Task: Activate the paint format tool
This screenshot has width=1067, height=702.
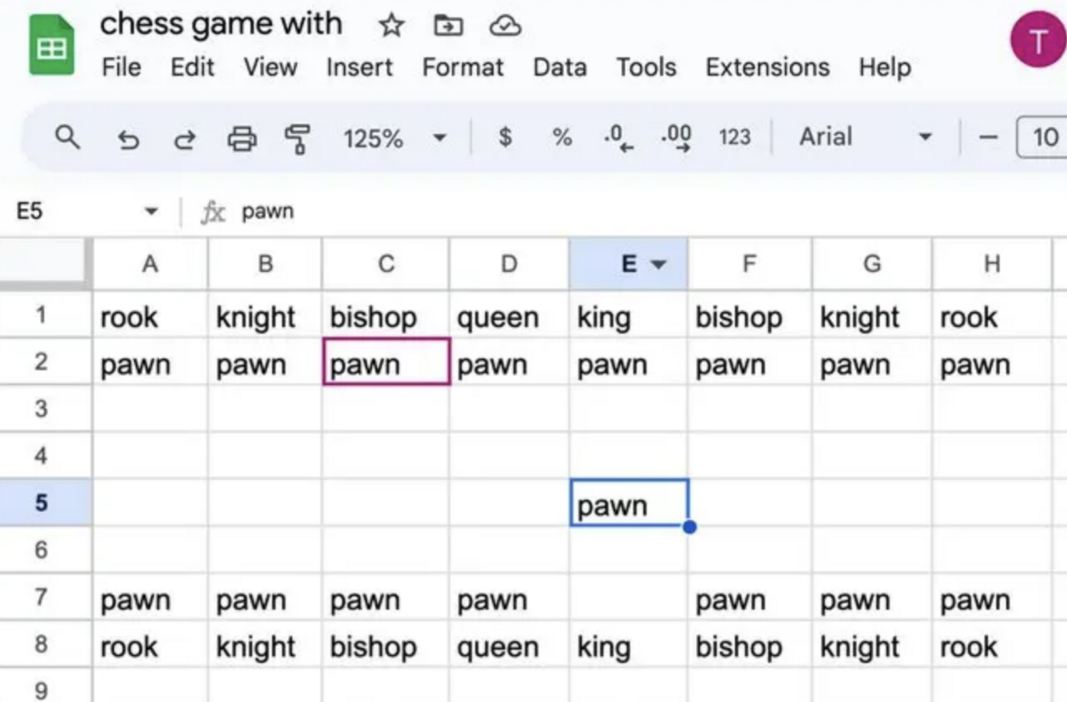Action: (x=297, y=138)
